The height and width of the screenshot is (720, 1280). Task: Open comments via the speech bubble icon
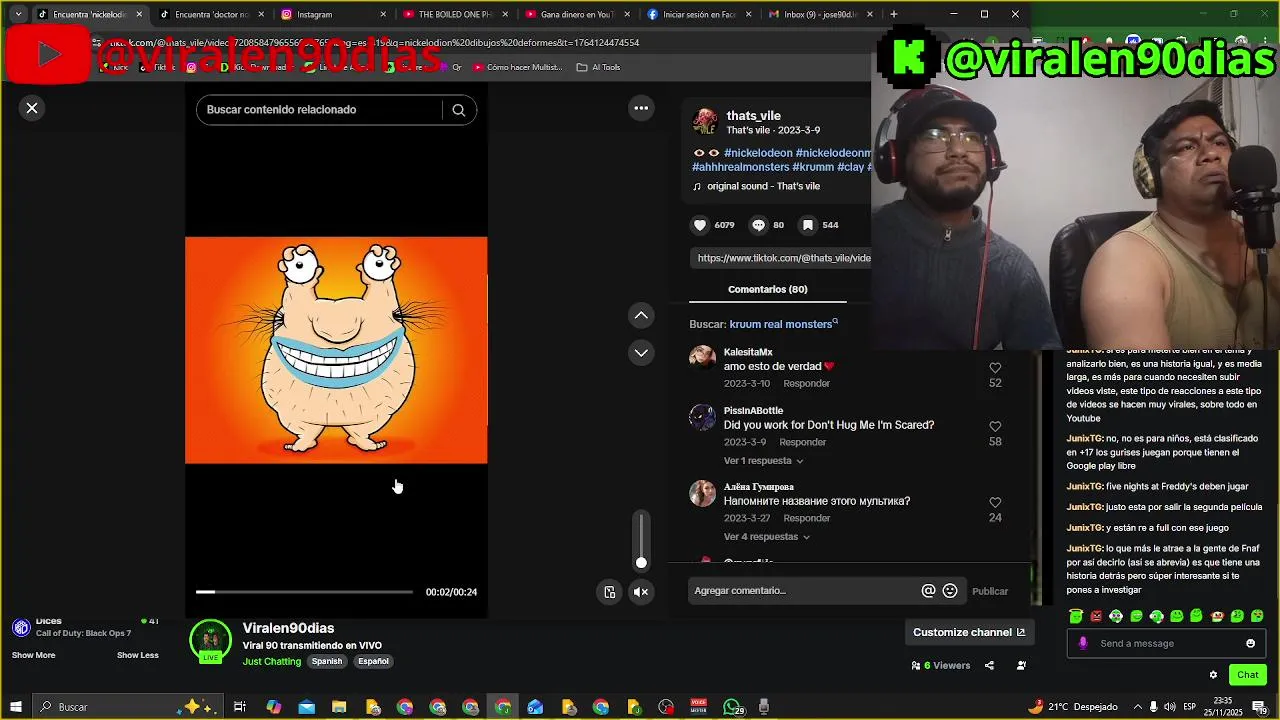[759, 225]
